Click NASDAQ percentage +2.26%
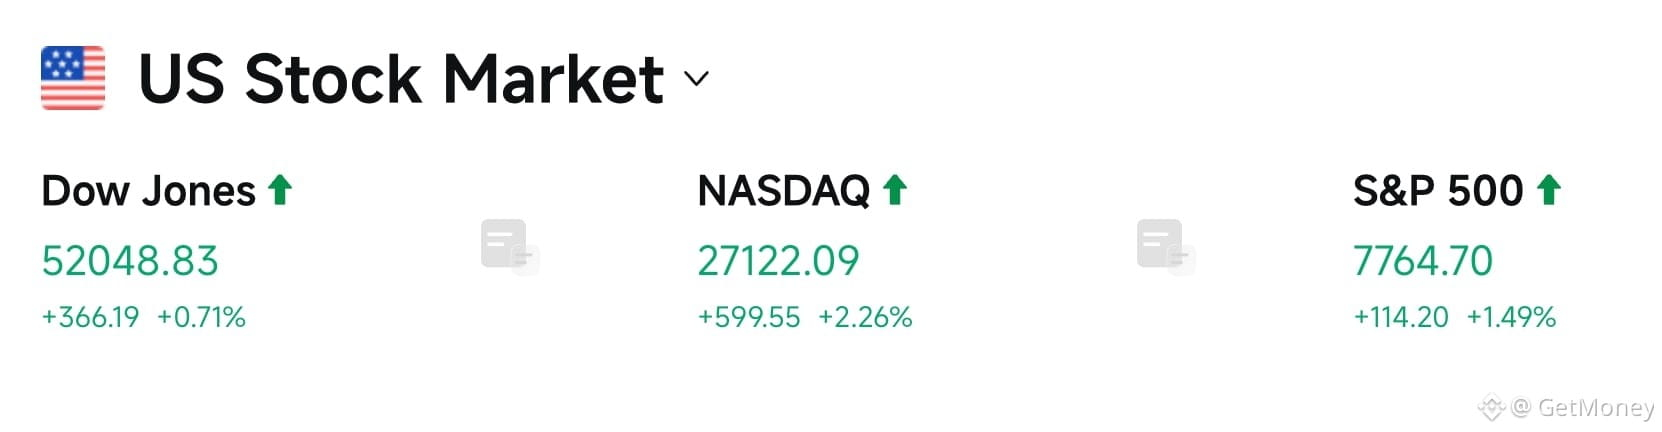 (x=865, y=317)
